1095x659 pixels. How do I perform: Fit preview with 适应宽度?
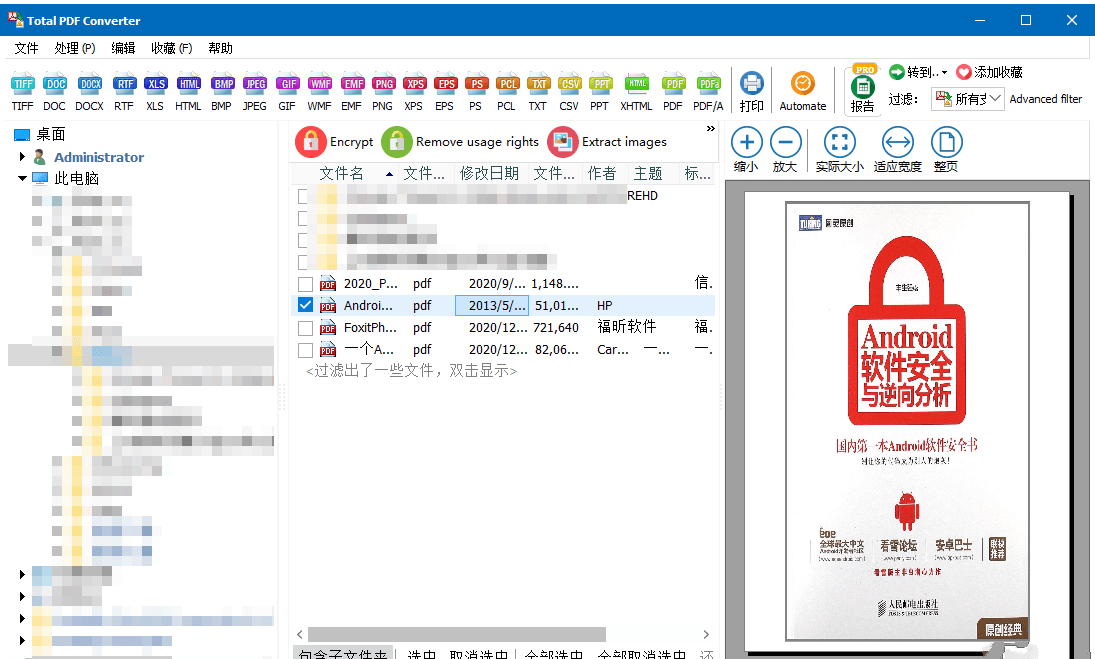point(897,149)
